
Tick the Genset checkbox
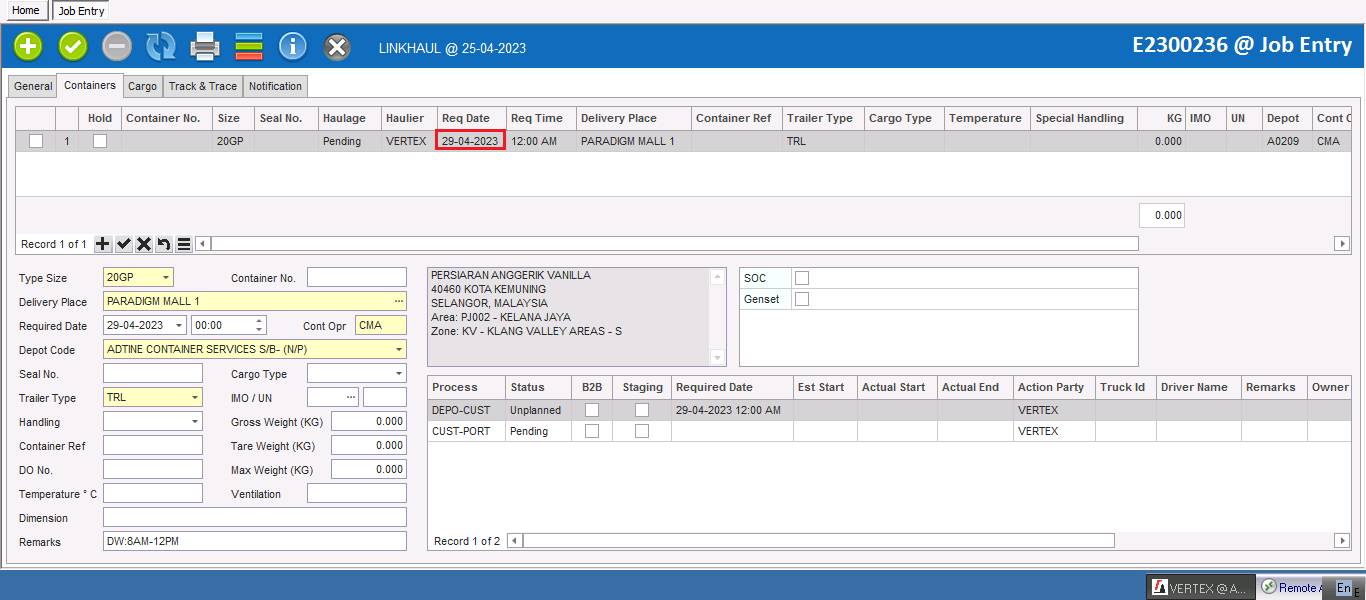click(801, 299)
